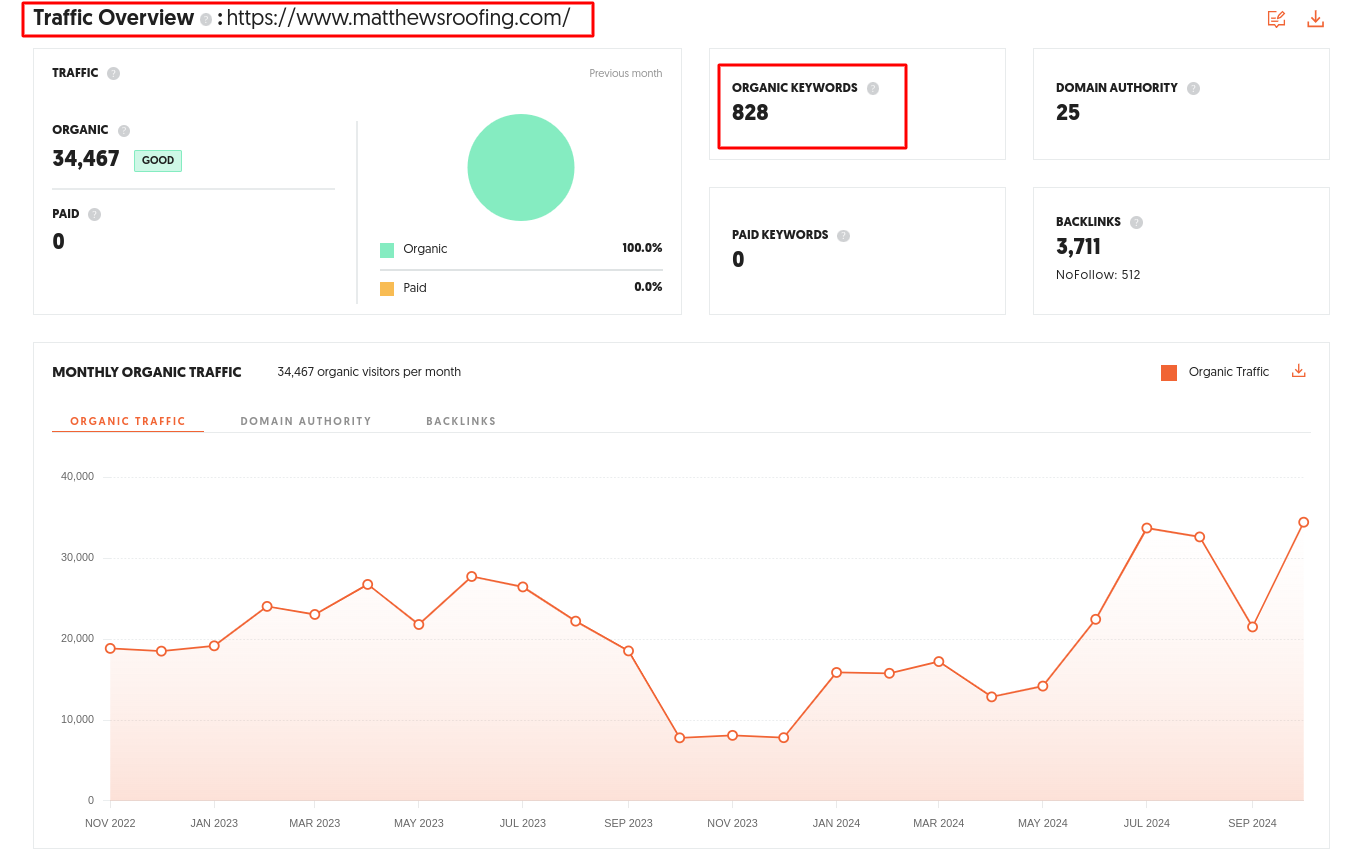Viewport: 1345px width, 853px height.
Task: Select the ORGANIC TRAFFIC tab
Action: (x=128, y=421)
